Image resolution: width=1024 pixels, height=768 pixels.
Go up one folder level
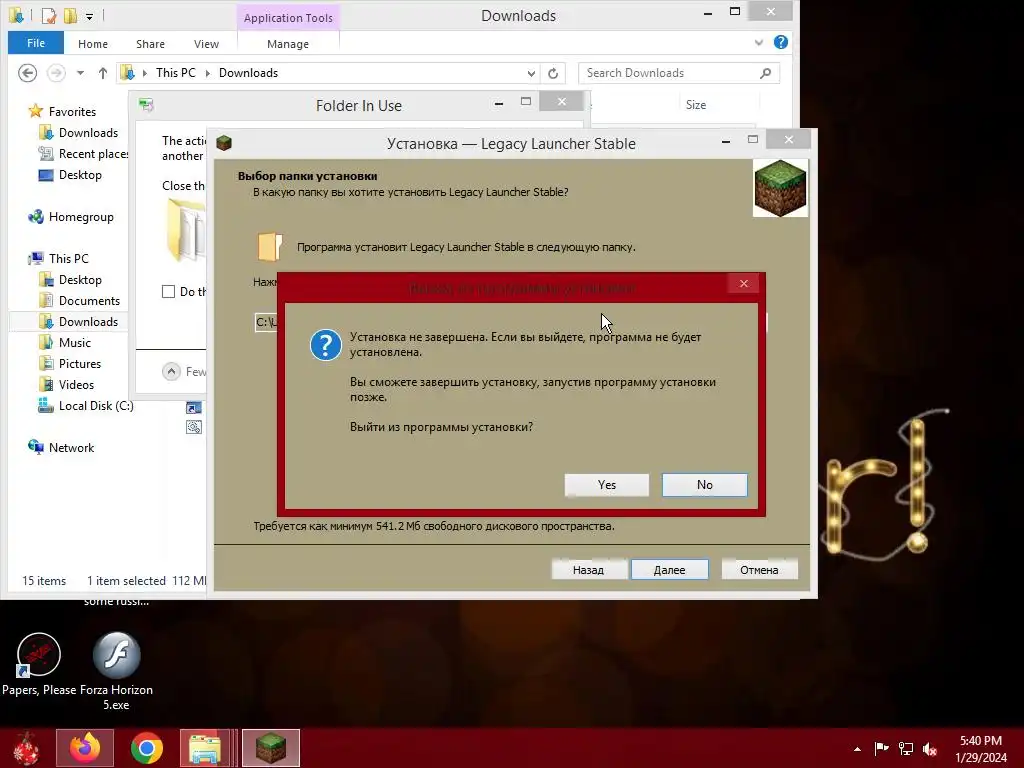pos(103,73)
